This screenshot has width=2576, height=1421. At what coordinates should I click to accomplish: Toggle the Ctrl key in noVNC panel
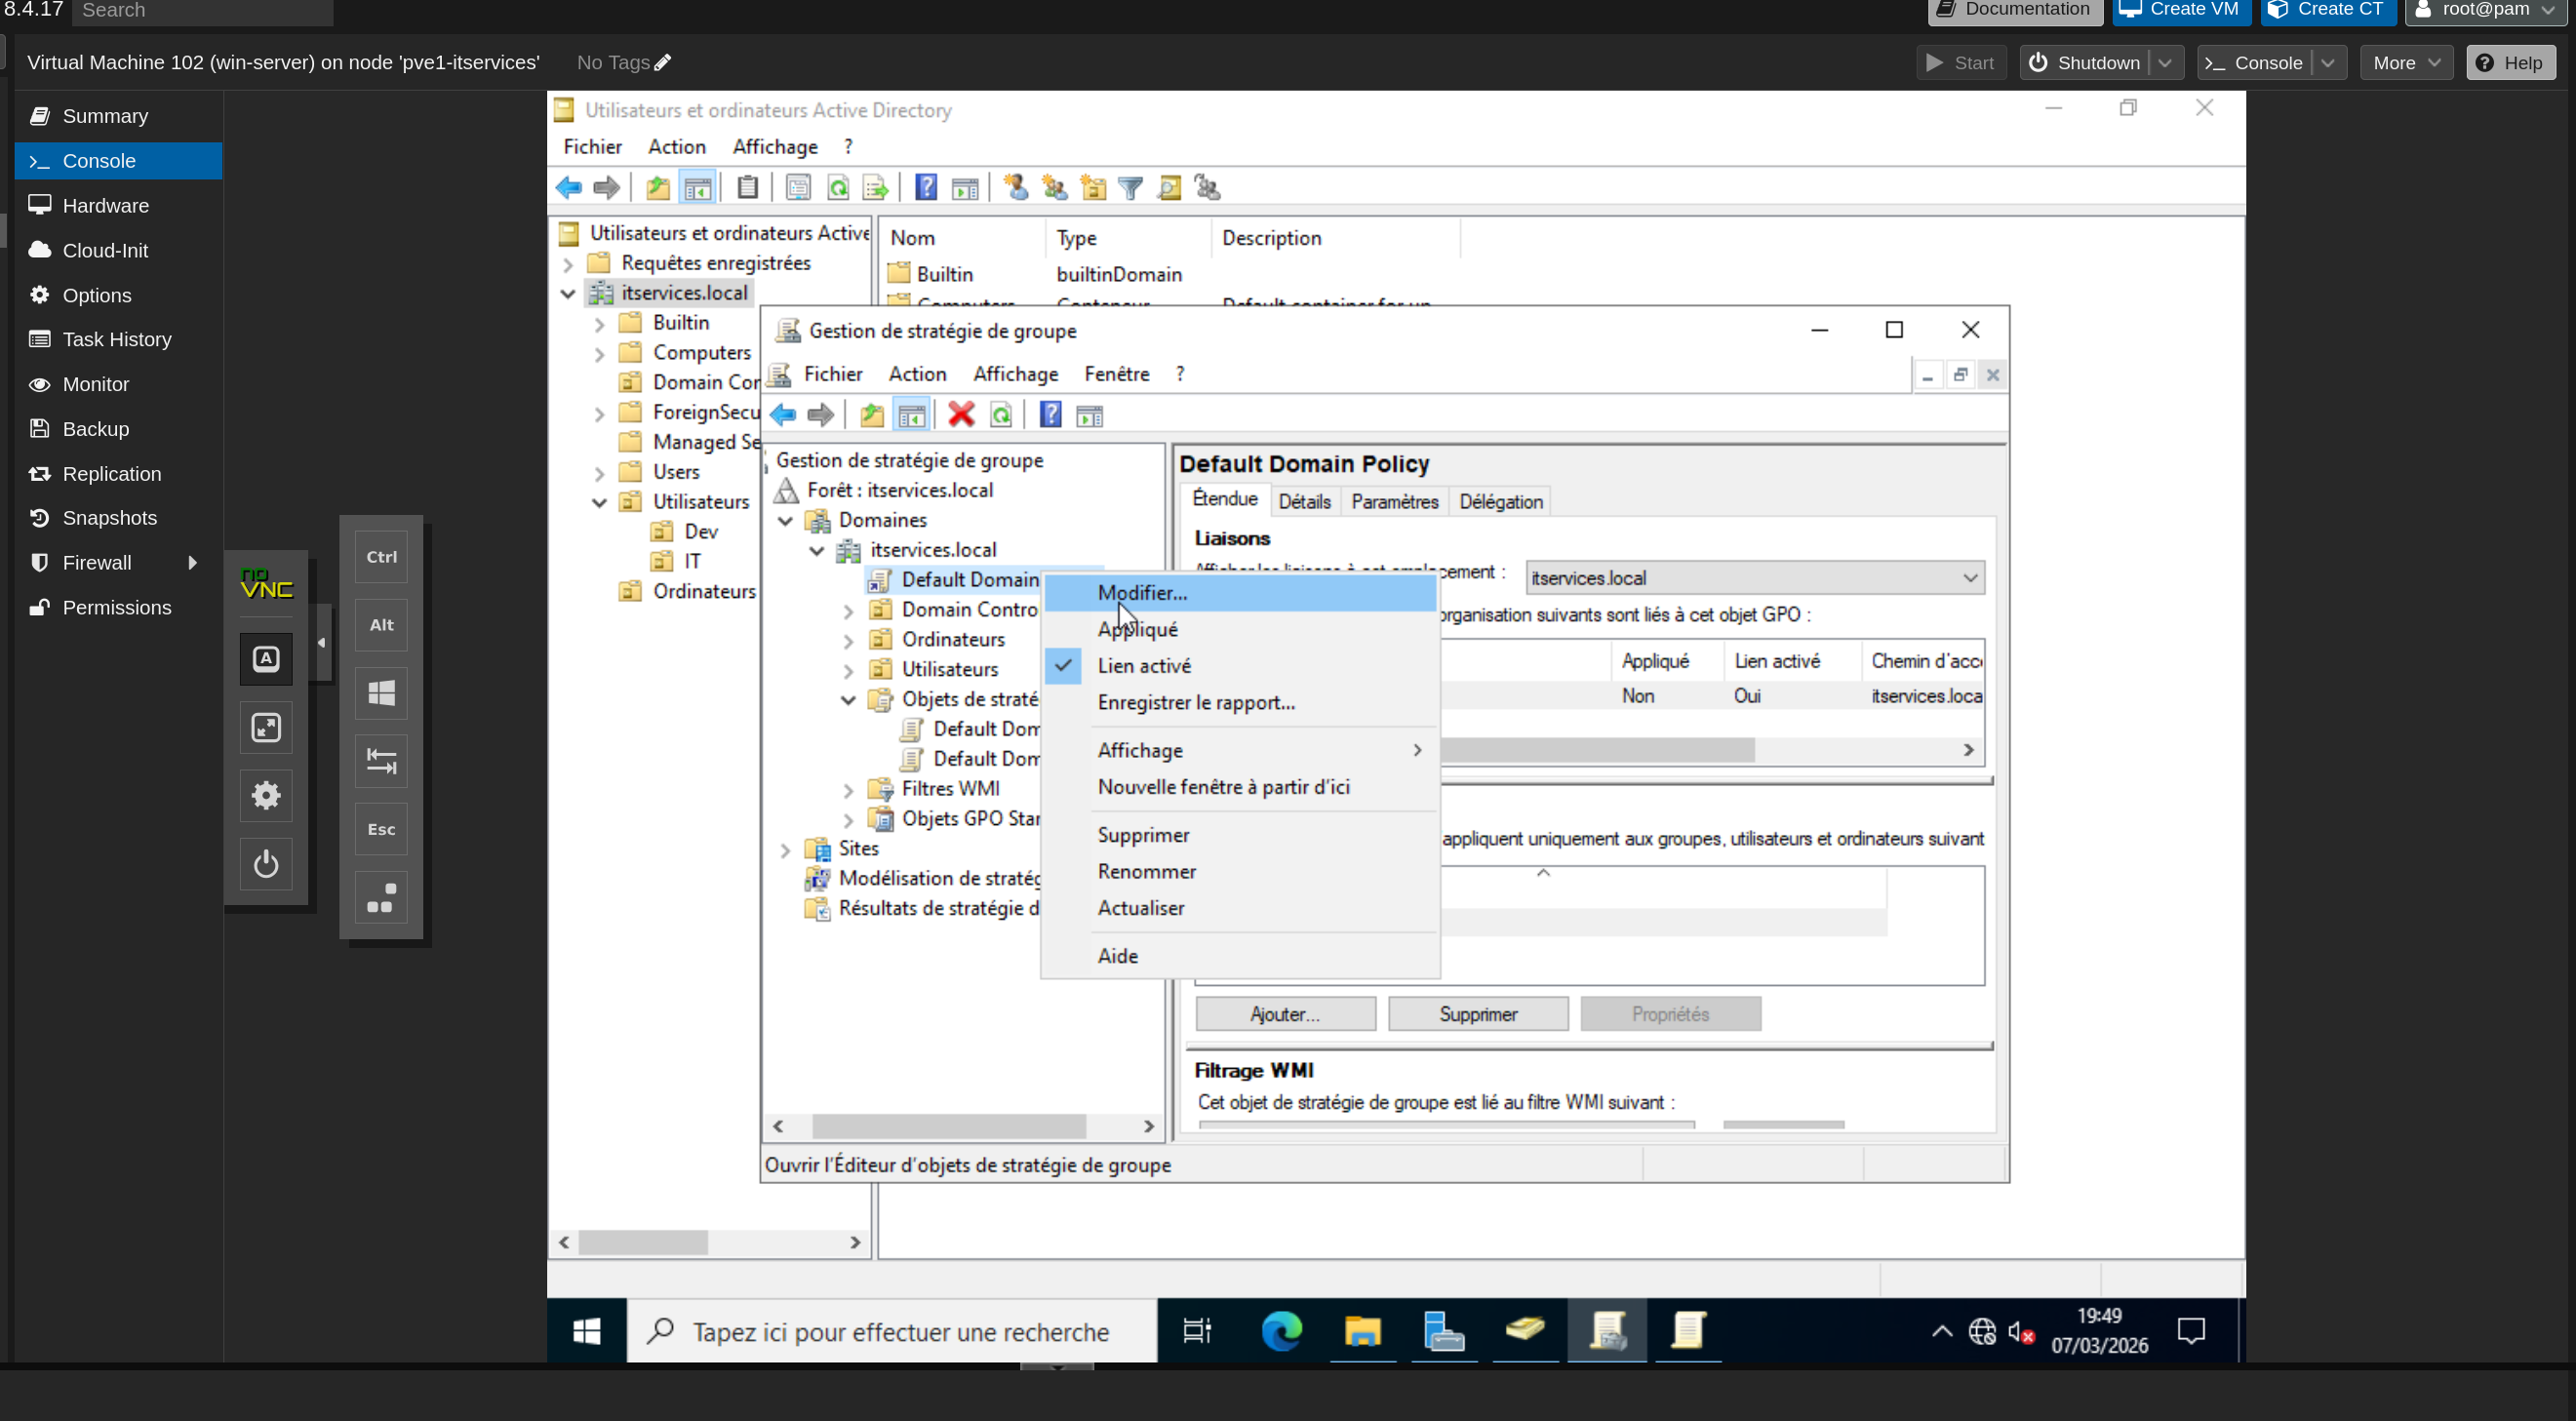[381, 557]
